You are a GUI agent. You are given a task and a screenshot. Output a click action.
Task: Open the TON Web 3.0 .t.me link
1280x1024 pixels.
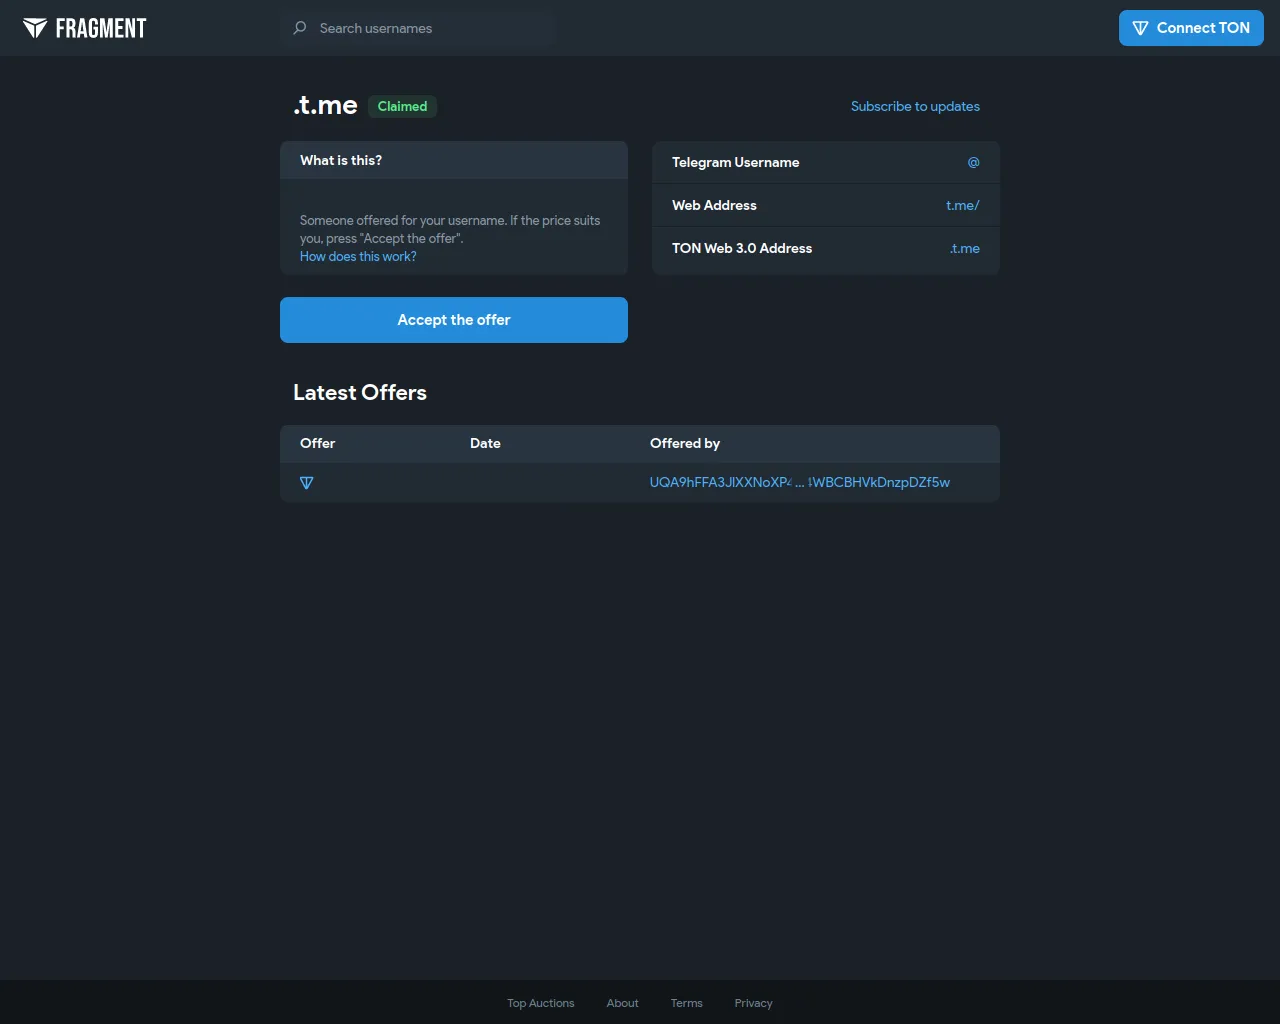[965, 248]
